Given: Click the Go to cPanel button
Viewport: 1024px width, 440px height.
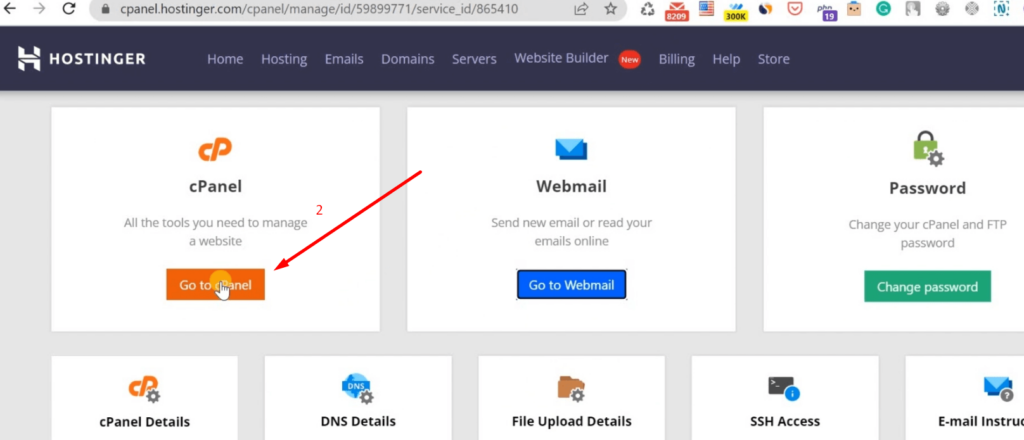Looking at the screenshot, I should [216, 285].
